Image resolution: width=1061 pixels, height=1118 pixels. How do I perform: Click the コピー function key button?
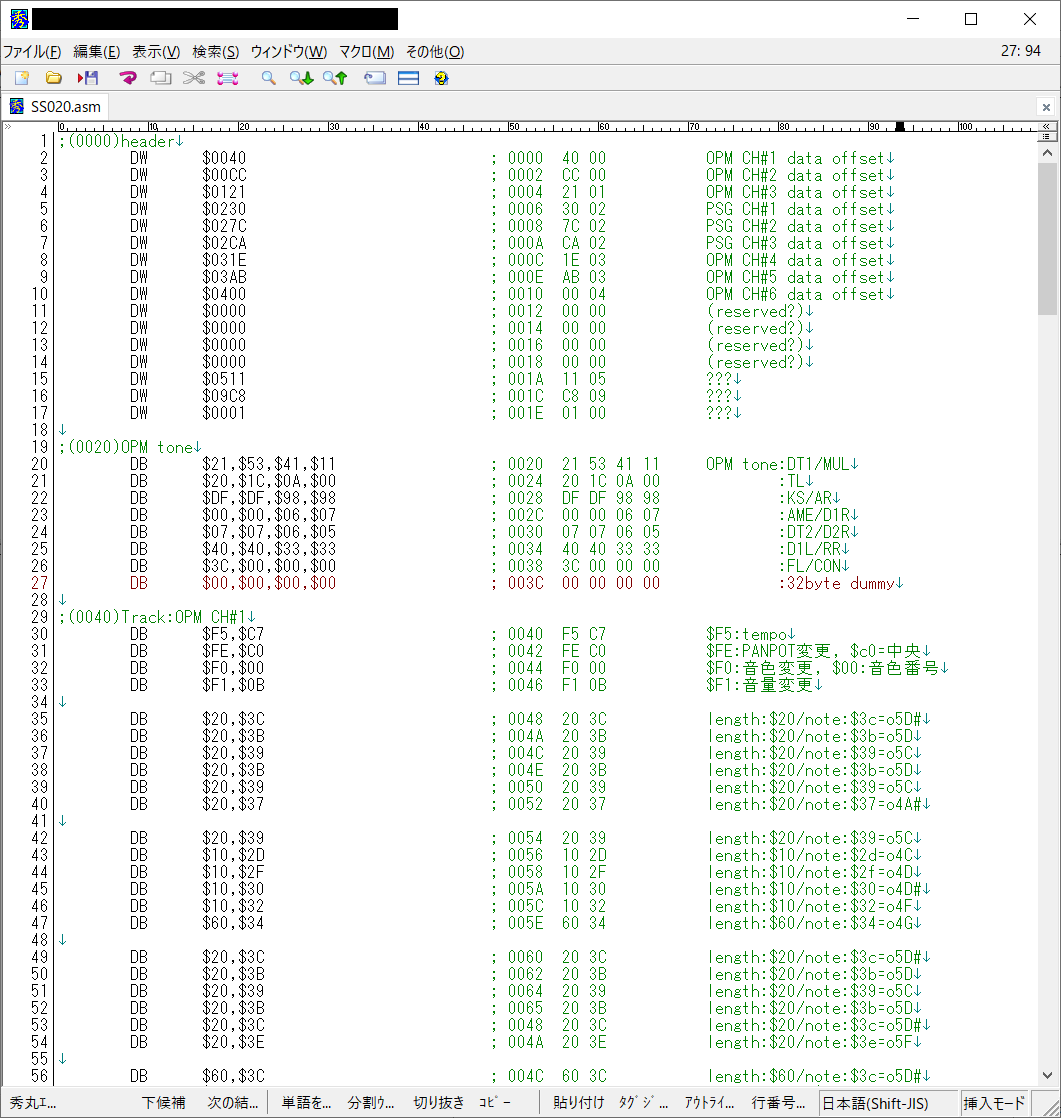[495, 1102]
